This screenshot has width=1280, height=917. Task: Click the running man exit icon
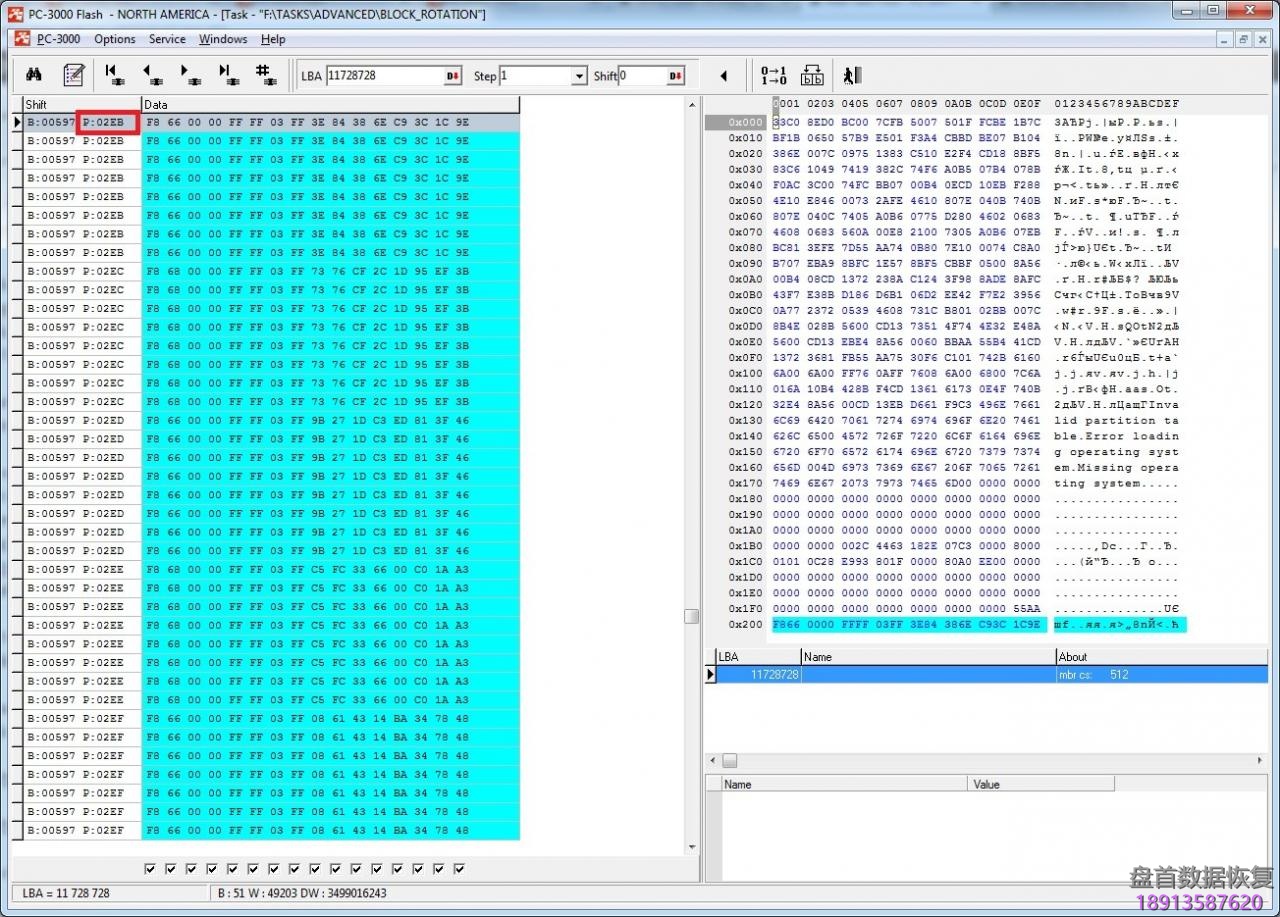851,75
